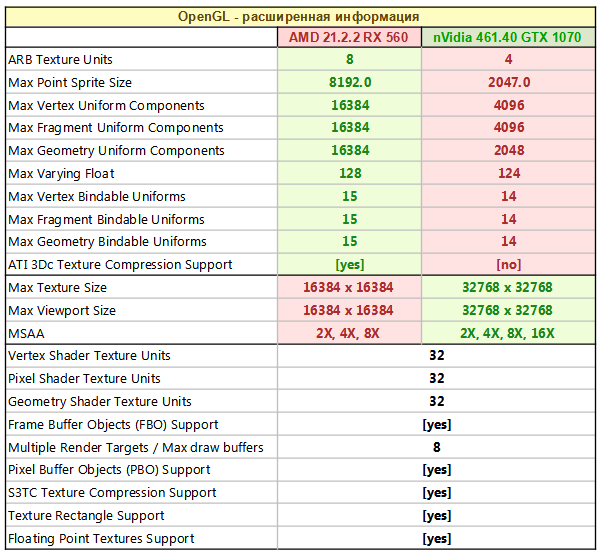600x560 pixels.
Task: Click the 'Max Geometry Bindable Uniforms' label
Action: (107, 242)
